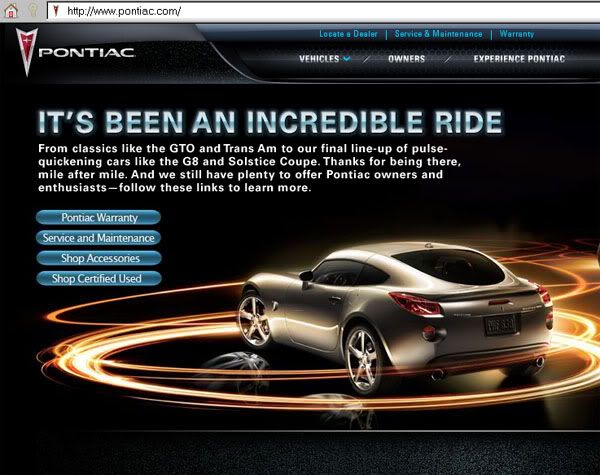Screen dimensions: 600x475
Task: Open the top Warranty link
Action: tap(517, 34)
